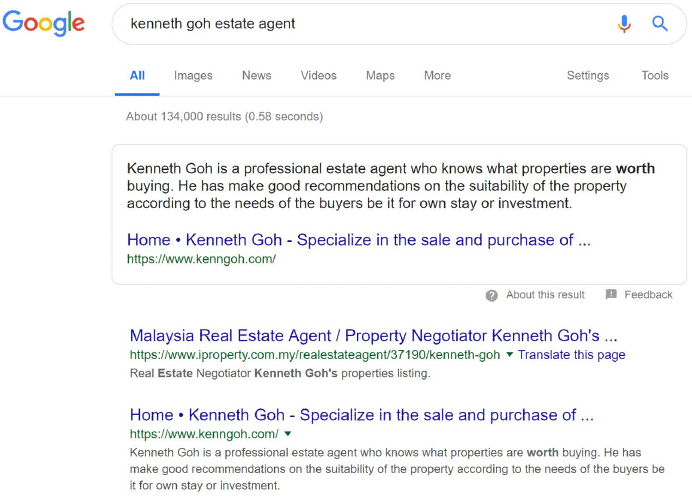Select the All results tab
The height and width of the screenshot is (499, 692).
[x=137, y=75]
